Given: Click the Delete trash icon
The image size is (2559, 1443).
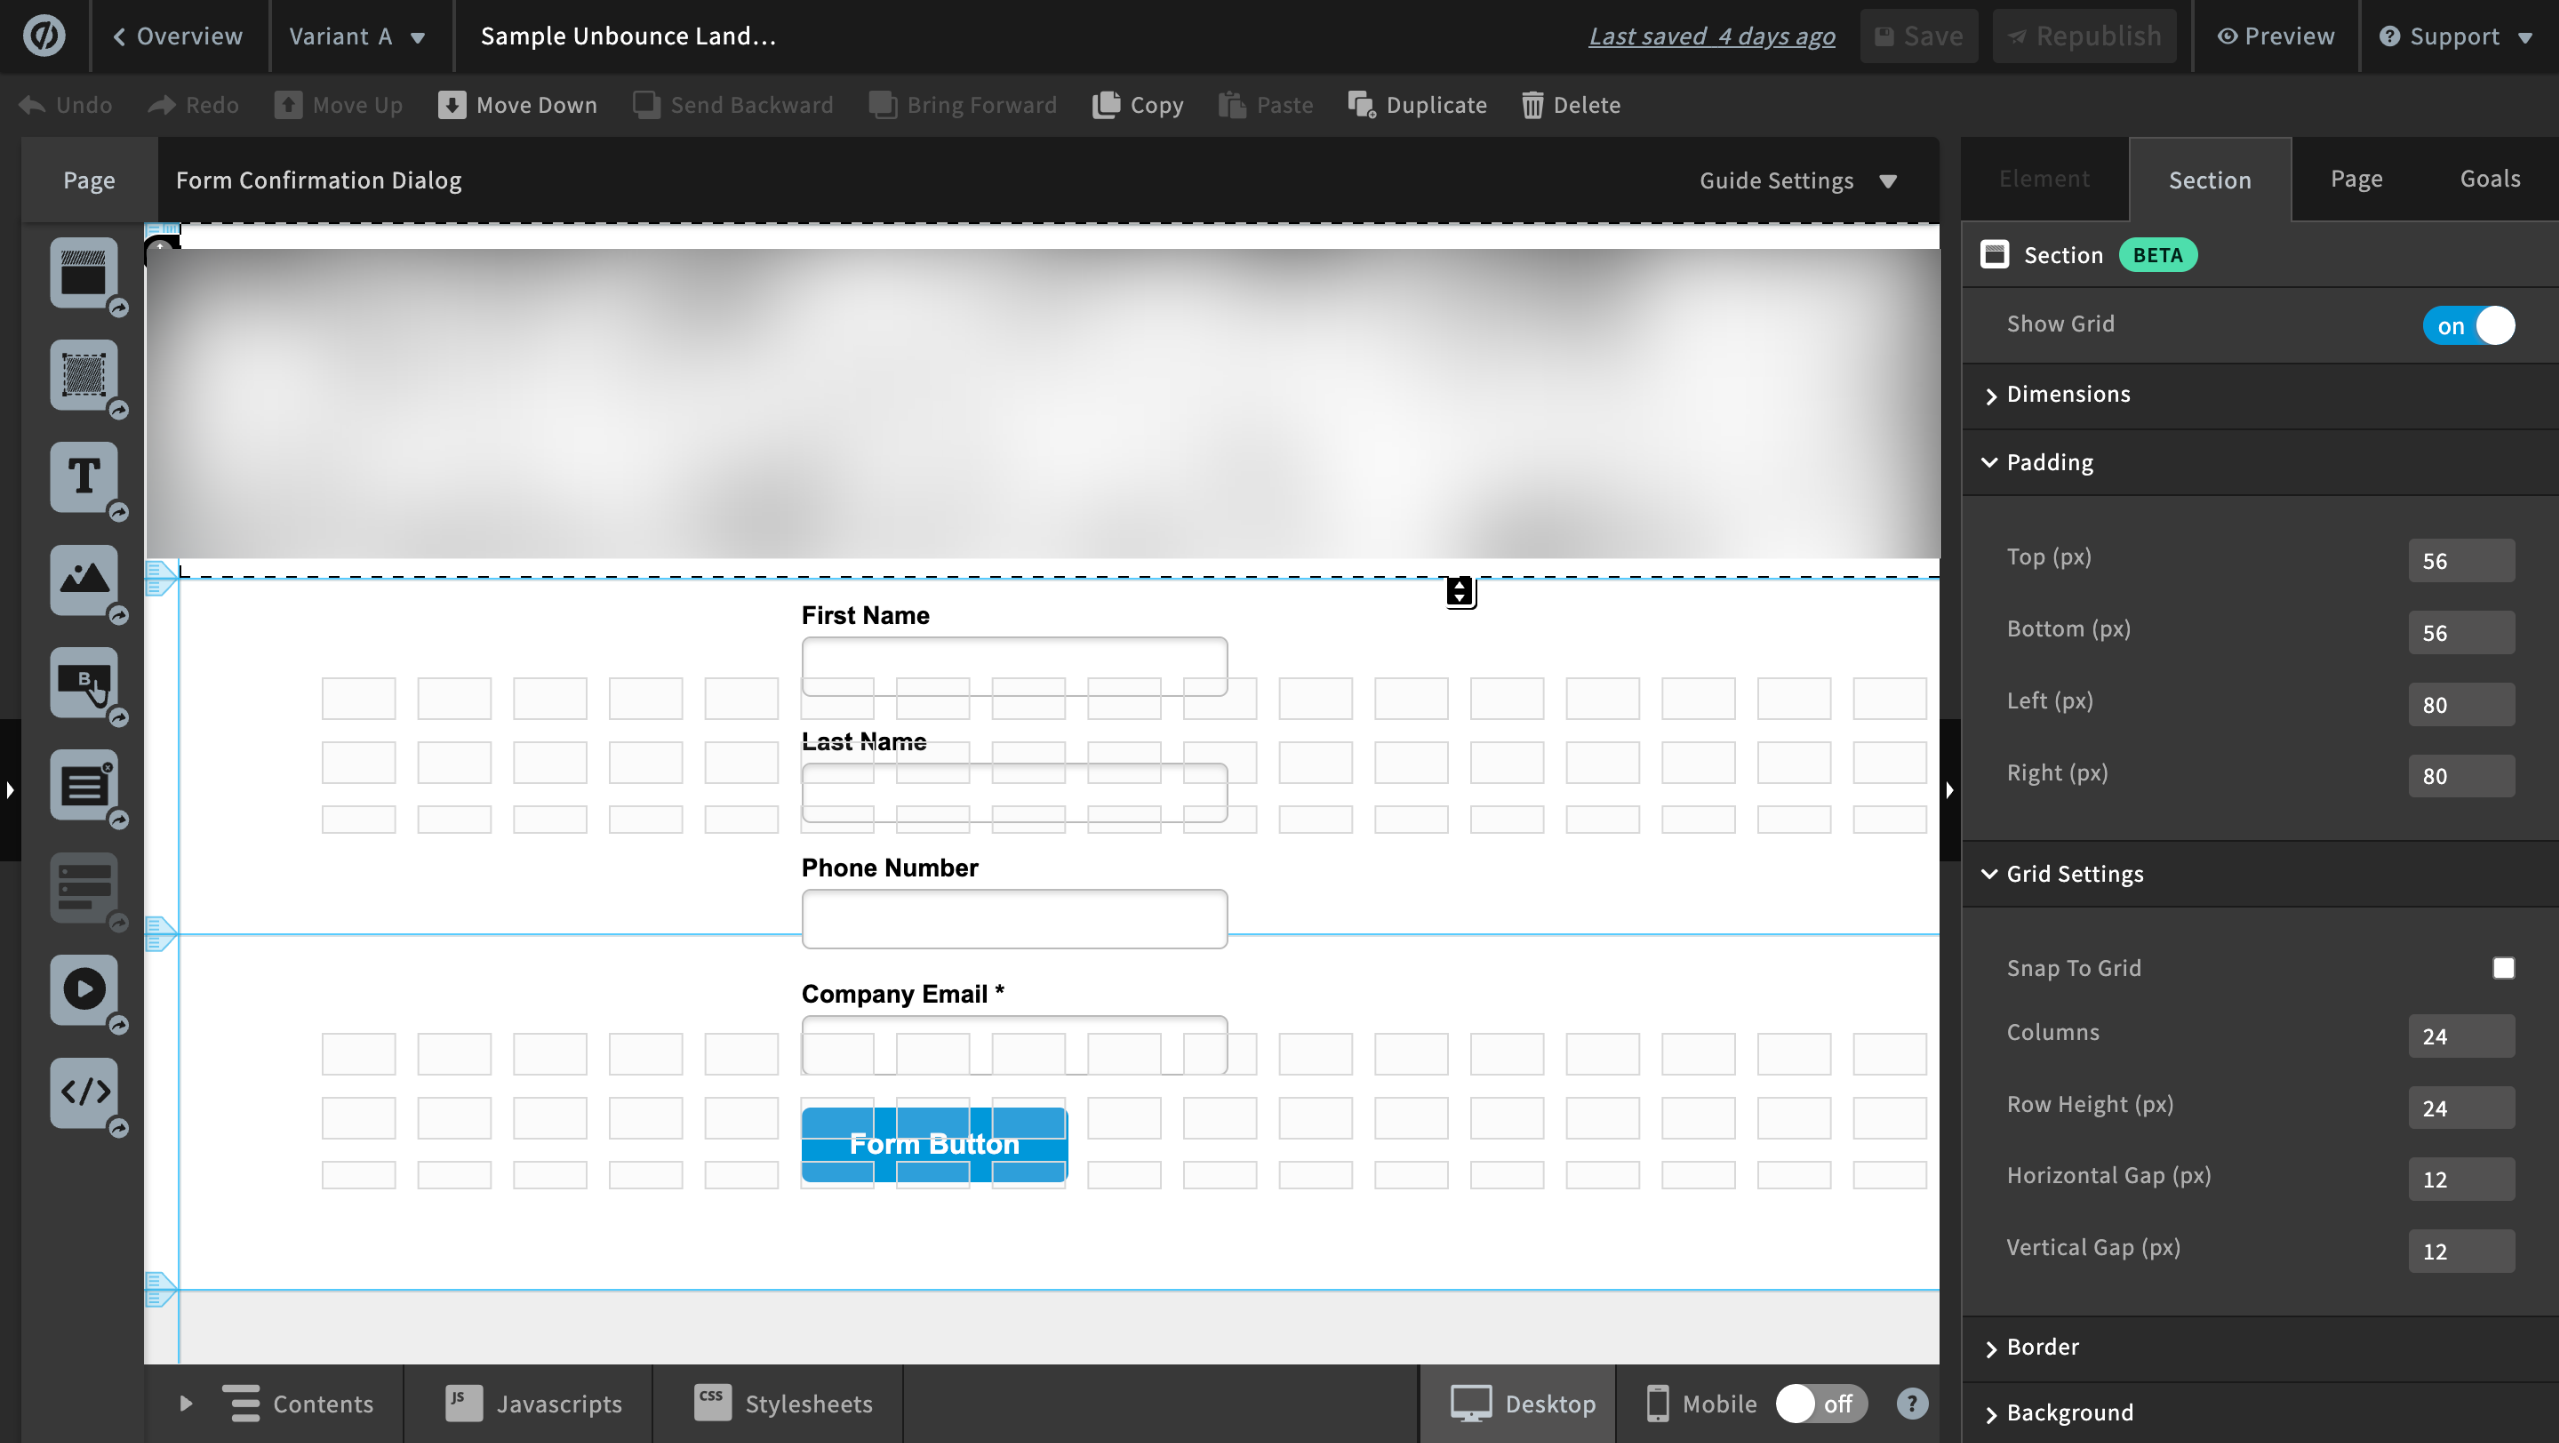Looking at the screenshot, I should pyautogui.click(x=1532, y=105).
